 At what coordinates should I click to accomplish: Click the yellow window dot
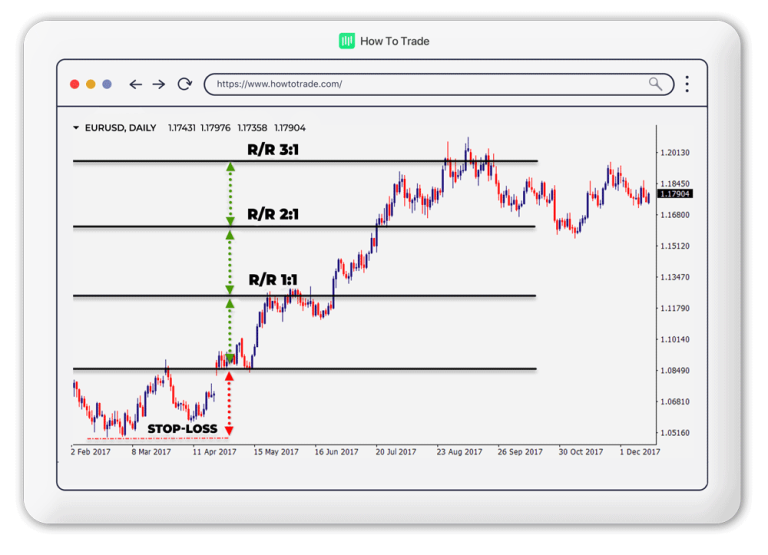click(x=91, y=84)
